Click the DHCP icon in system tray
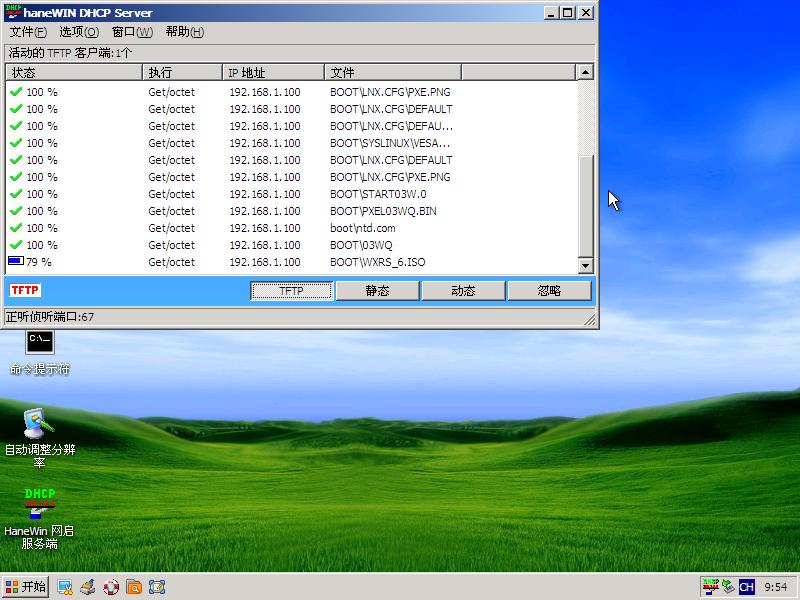 [x=710, y=587]
